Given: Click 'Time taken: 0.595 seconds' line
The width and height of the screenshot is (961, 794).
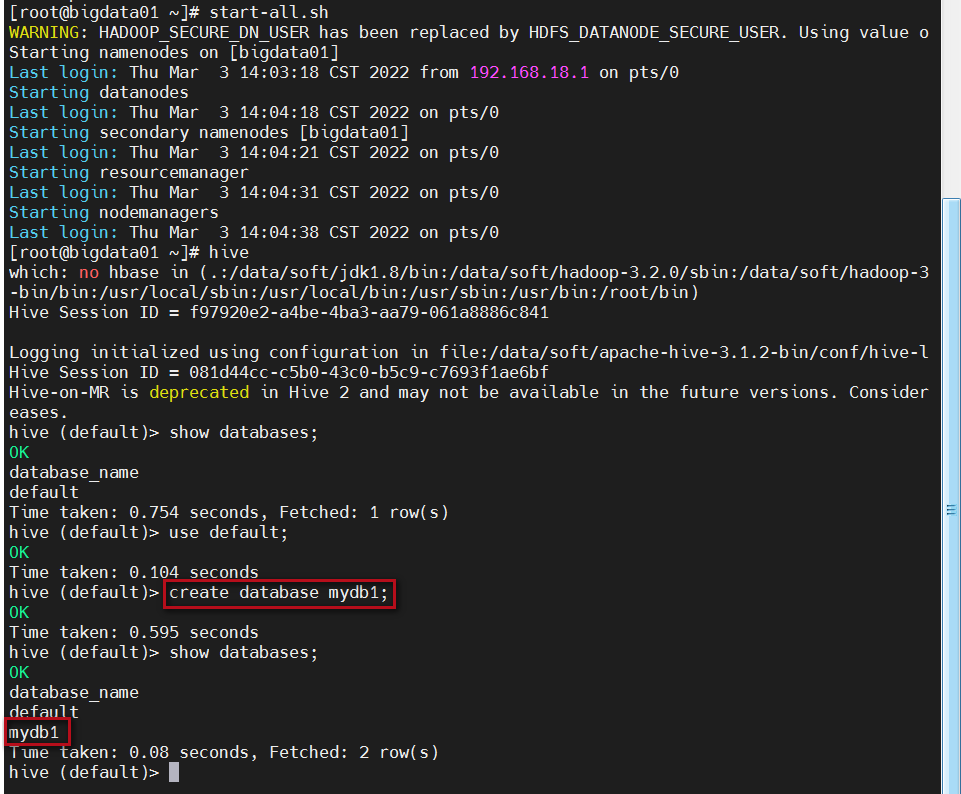Looking at the screenshot, I should point(134,632).
